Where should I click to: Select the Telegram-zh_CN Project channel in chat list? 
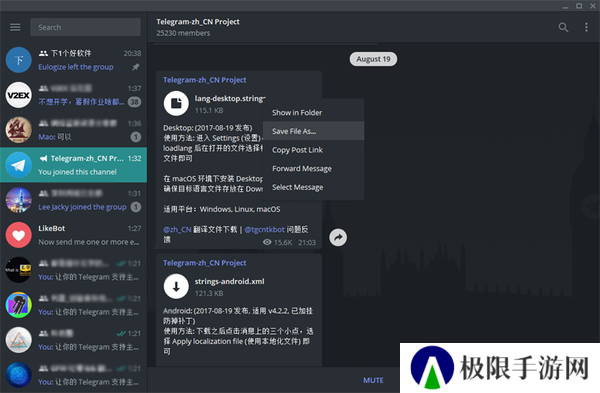[73, 165]
